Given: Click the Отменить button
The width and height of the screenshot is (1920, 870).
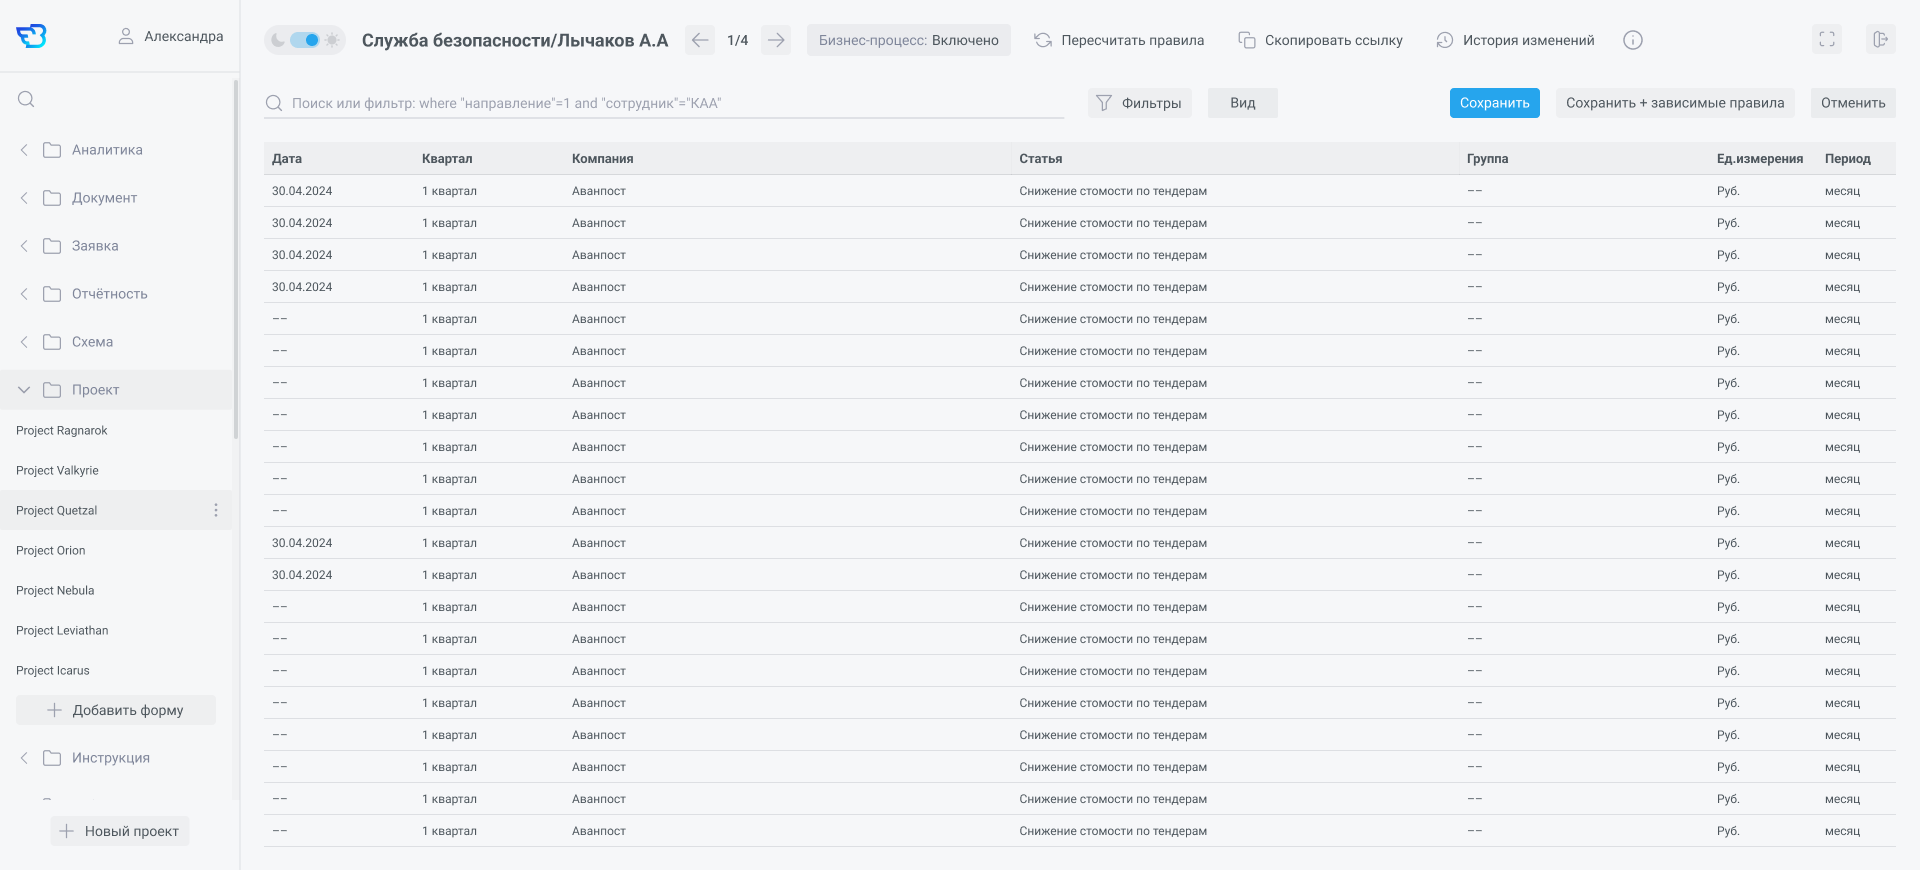Looking at the screenshot, I should coord(1853,103).
